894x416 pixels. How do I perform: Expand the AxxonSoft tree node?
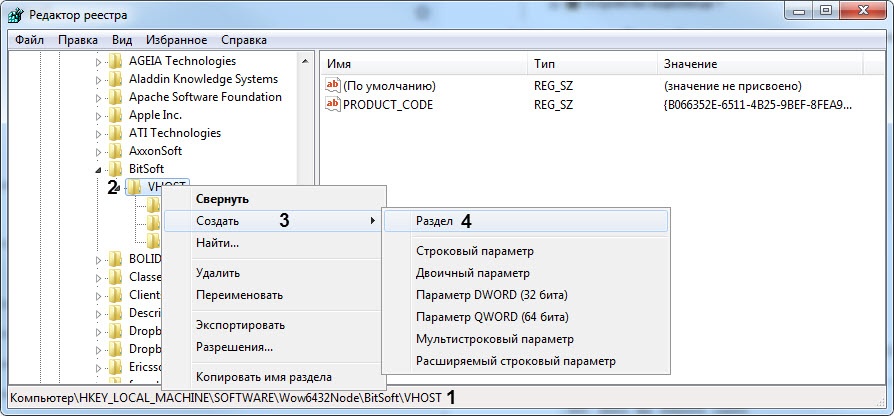click(99, 151)
